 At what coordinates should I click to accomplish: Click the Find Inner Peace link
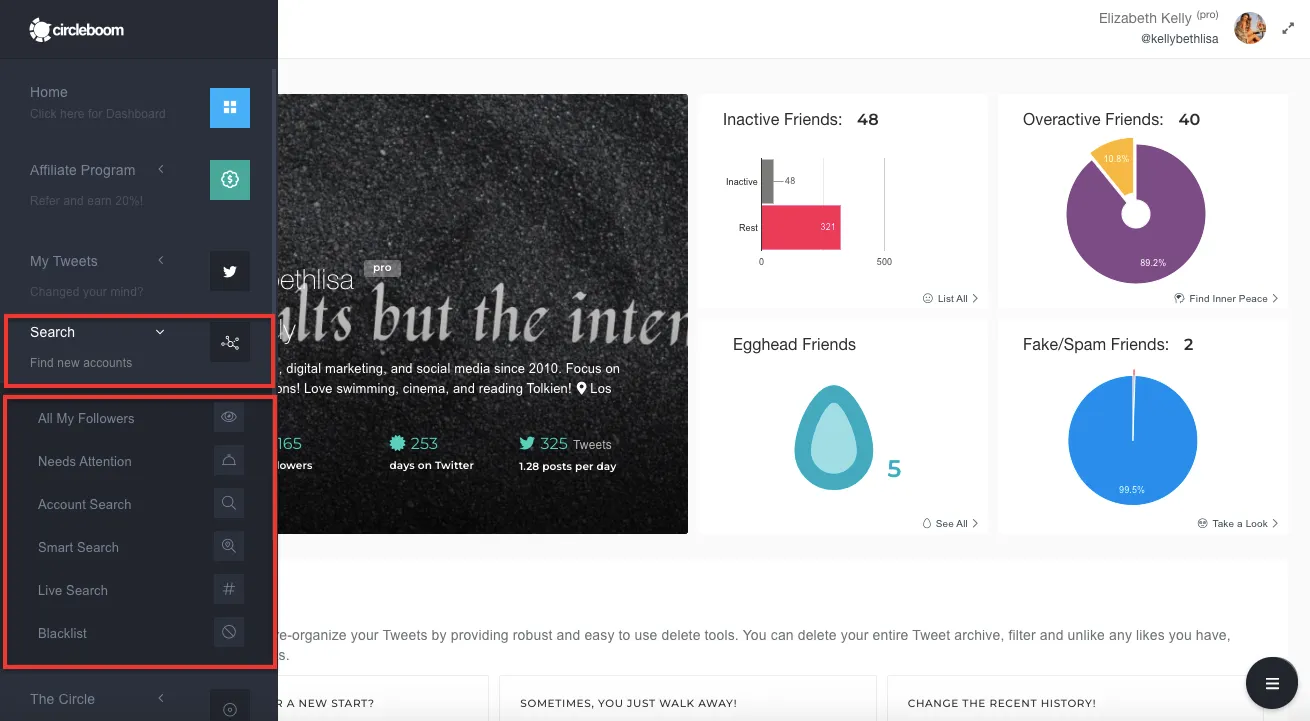coord(1226,298)
